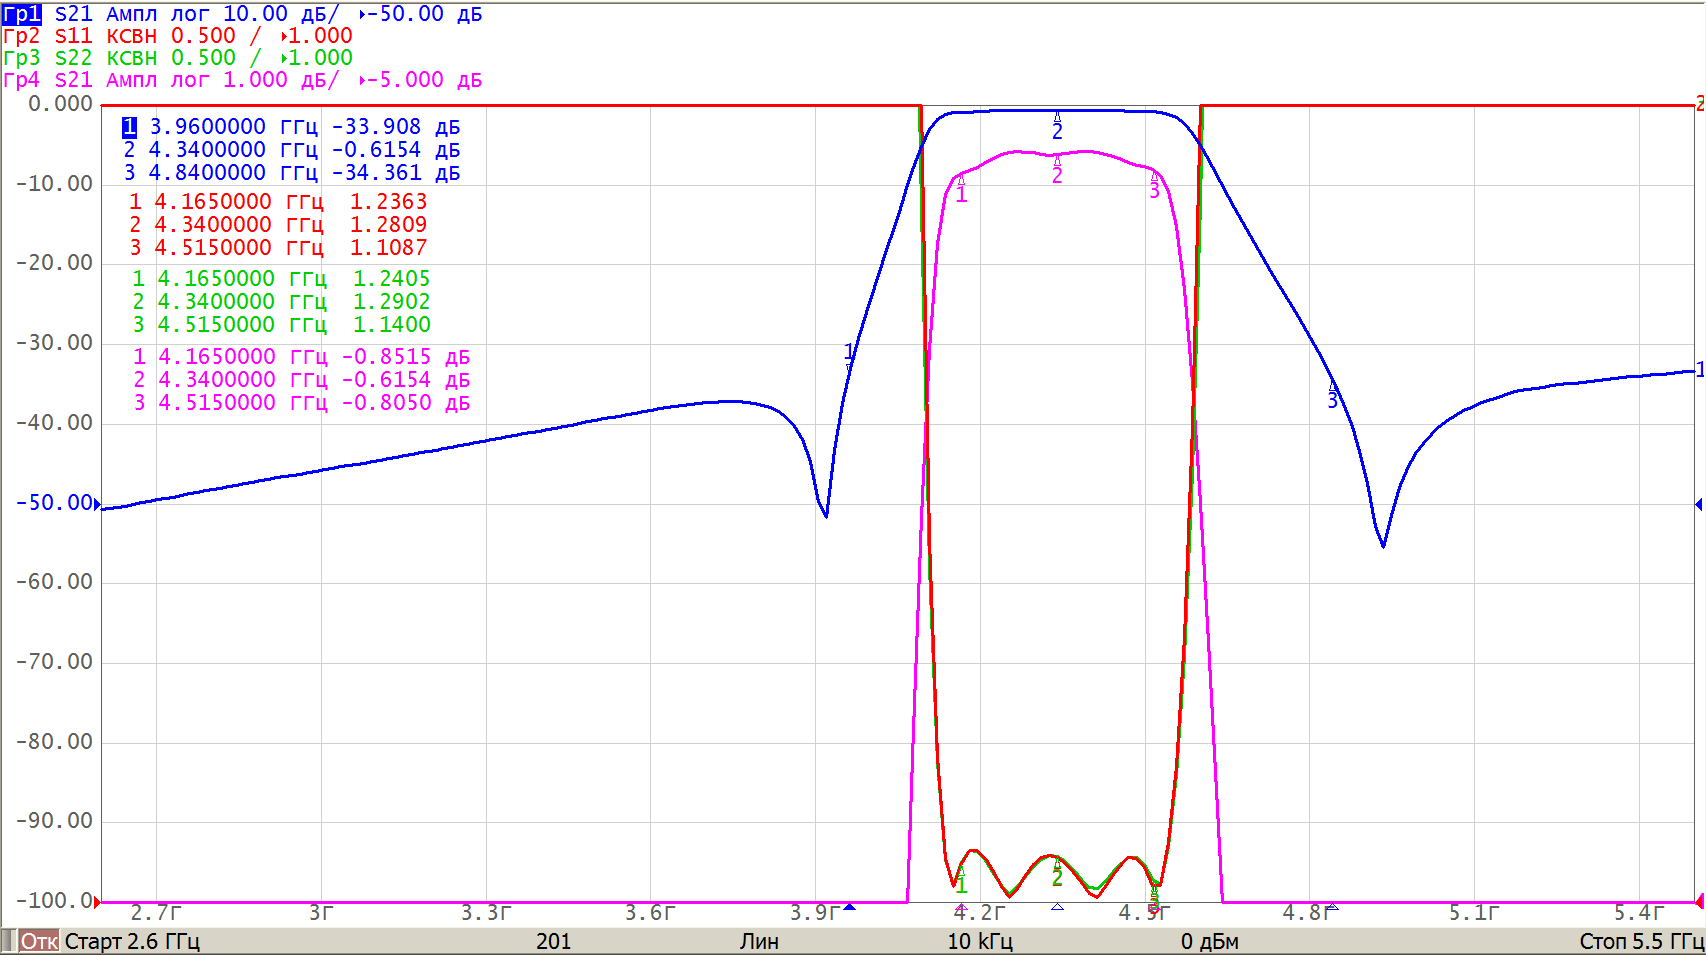This screenshot has width=1706, height=955.
Task: Select green marker 2 on the S22 trace
Action: click(x=1057, y=876)
